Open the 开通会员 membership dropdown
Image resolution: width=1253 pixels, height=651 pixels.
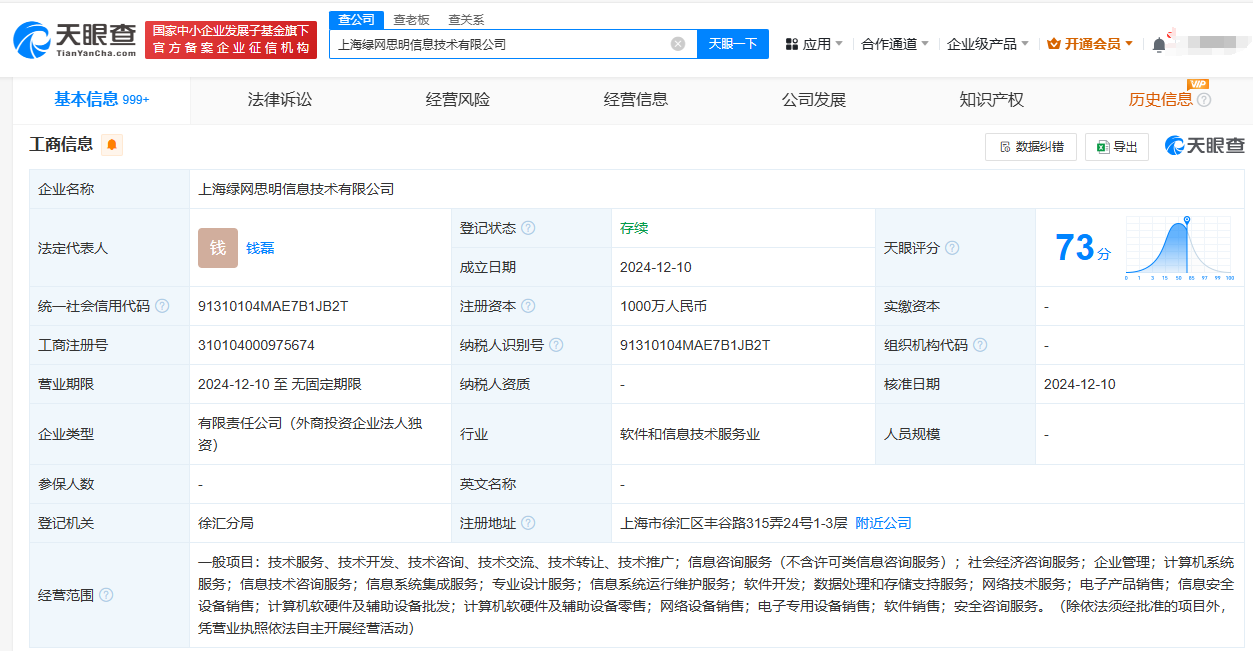point(1090,44)
